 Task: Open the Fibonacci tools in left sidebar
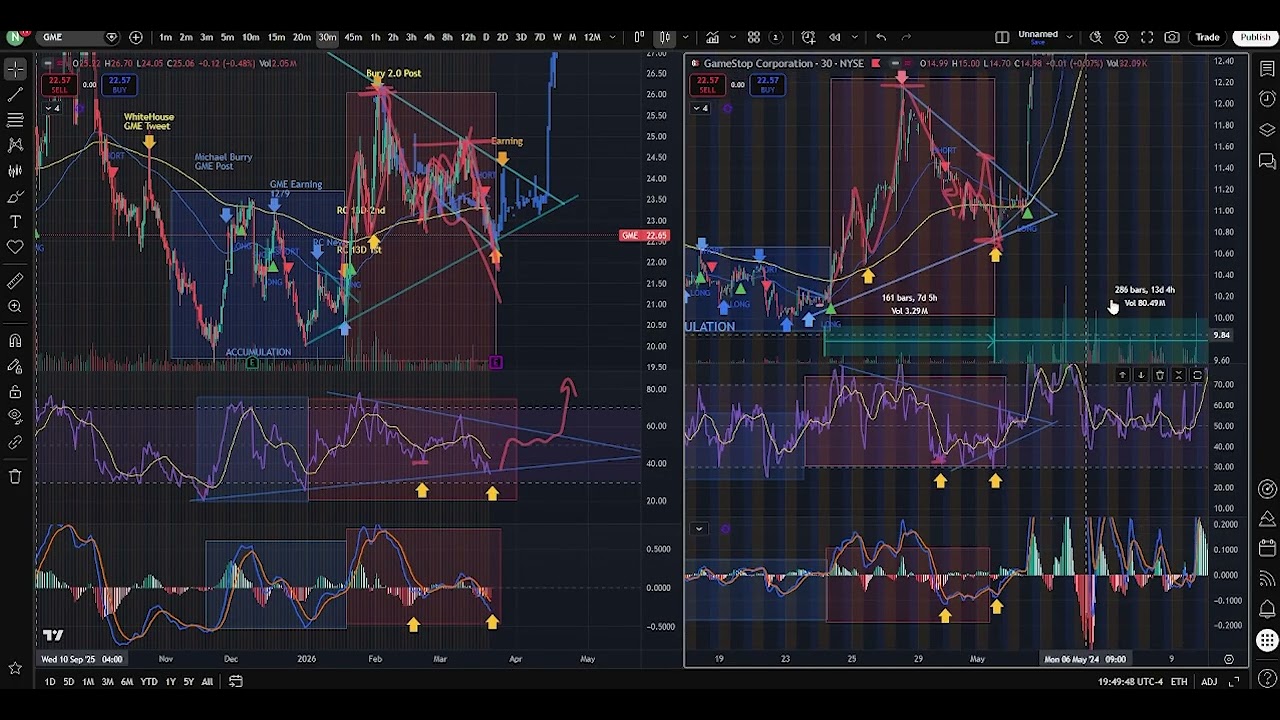click(15, 120)
